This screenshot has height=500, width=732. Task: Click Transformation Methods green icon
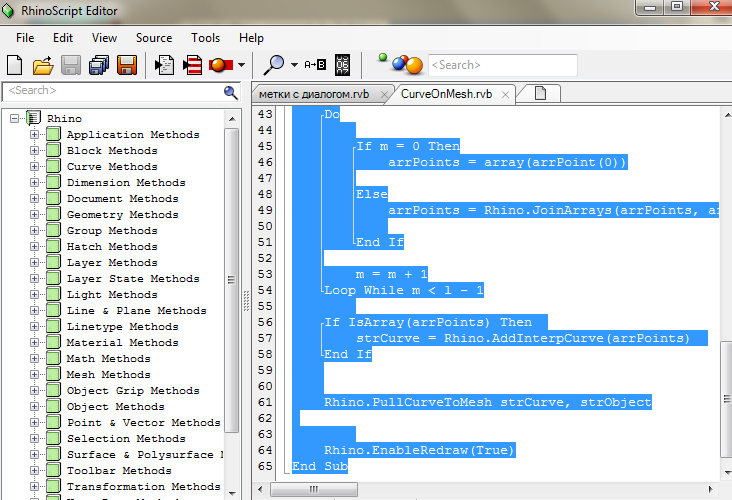pyautogui.click(x=53, y=486)
